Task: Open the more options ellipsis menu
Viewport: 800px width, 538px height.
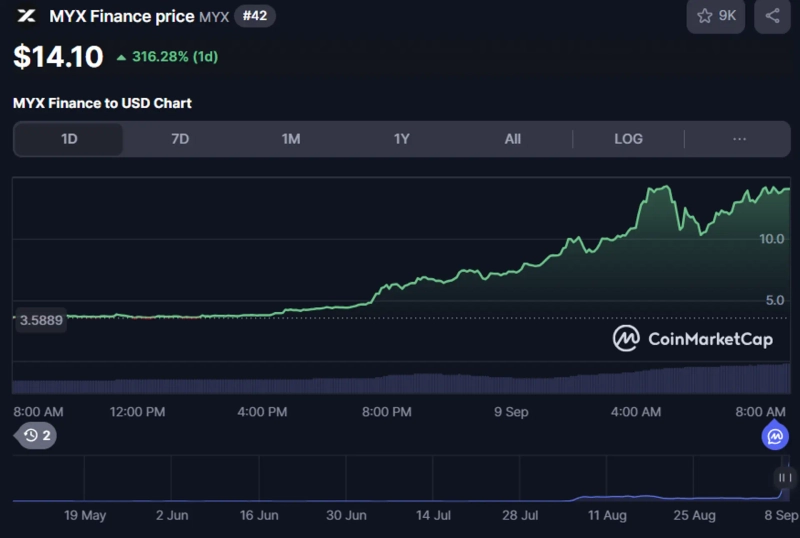Action: 740,139
